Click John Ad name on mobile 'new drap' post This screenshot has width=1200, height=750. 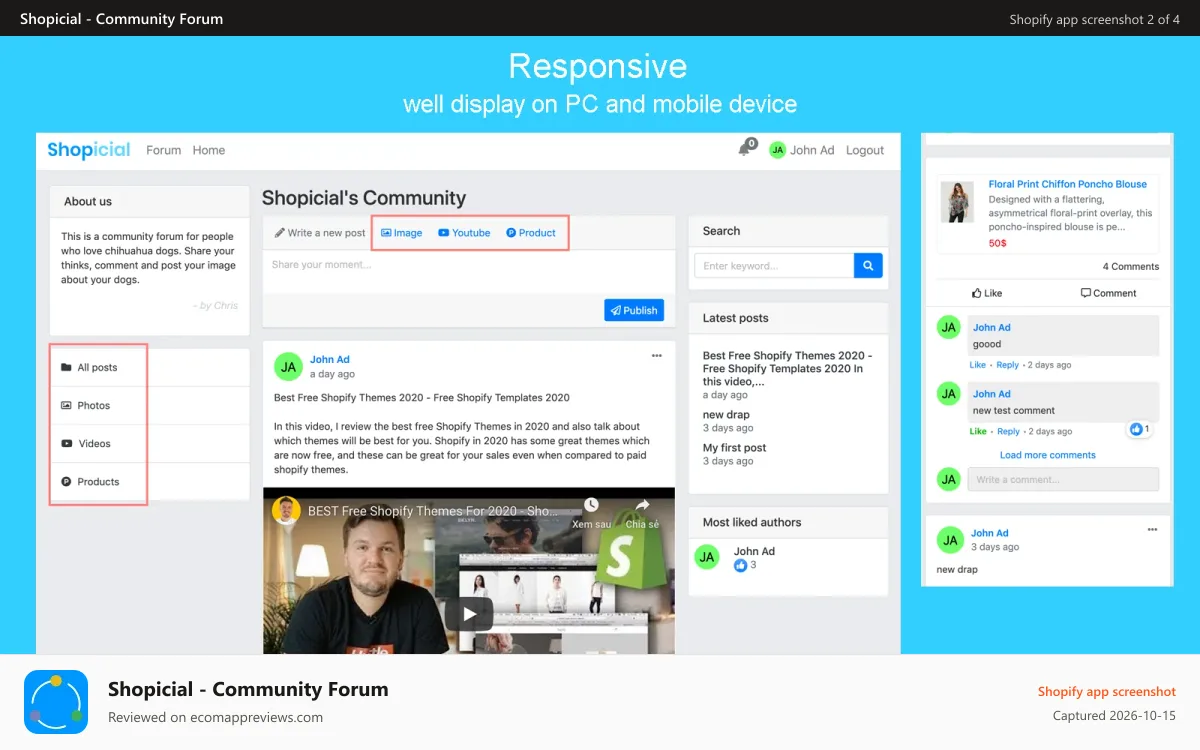[990, 533]
